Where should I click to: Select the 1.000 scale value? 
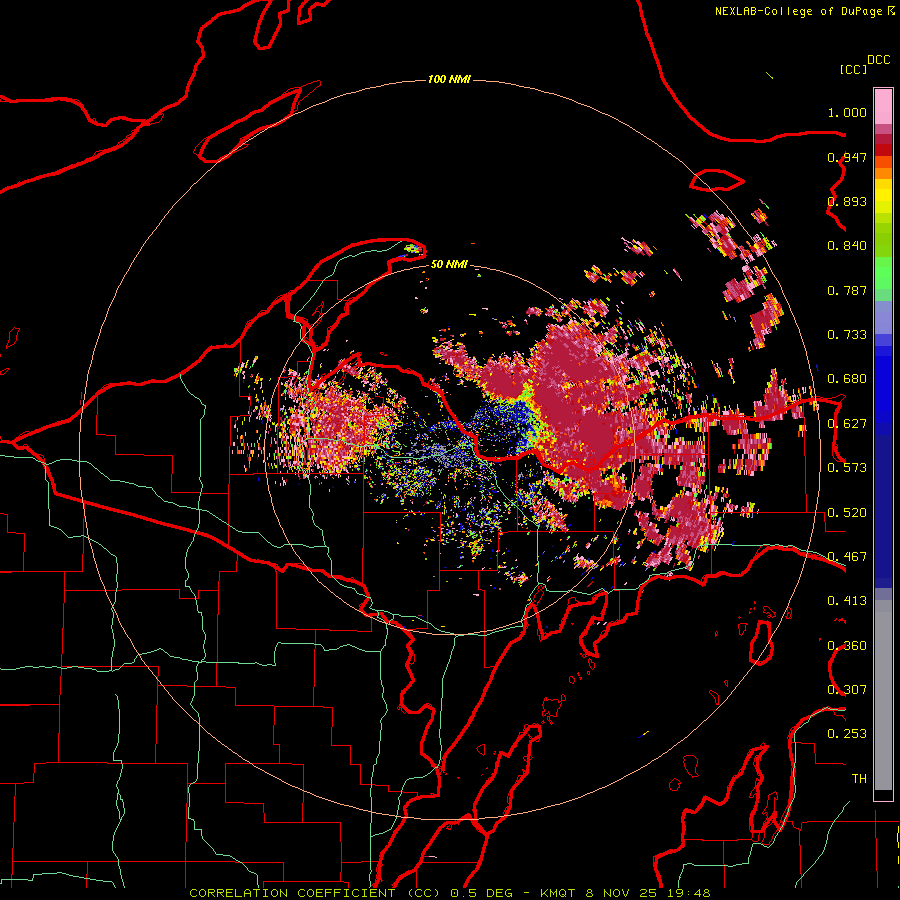[x=847, y=112]
